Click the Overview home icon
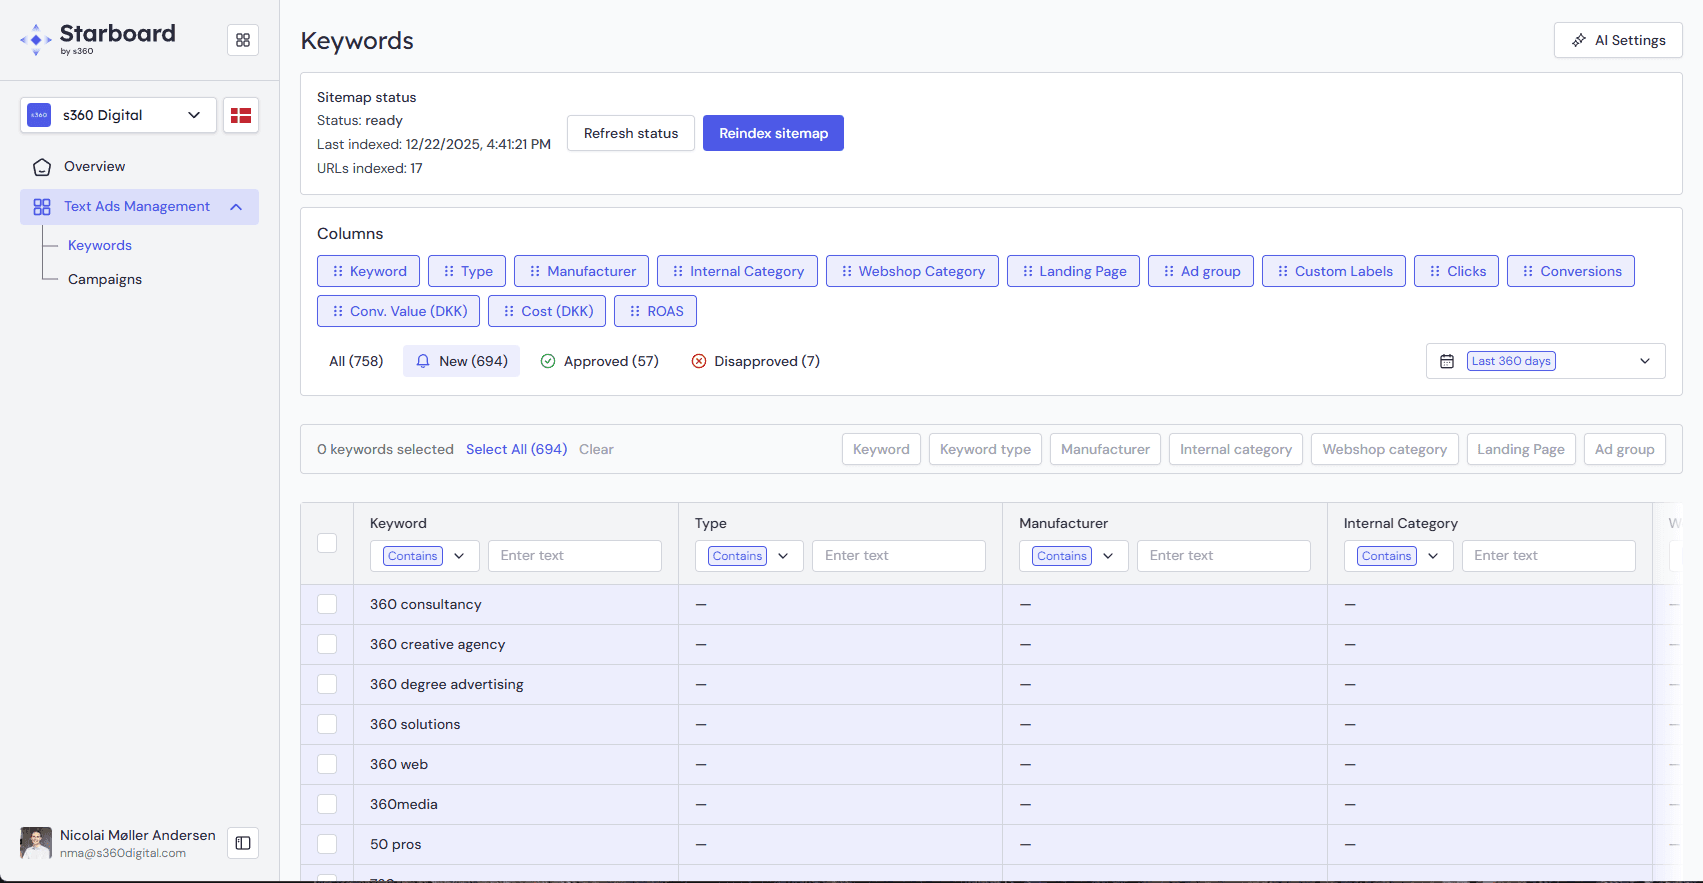1703x883 pixels. pyautogui.click(x=42, y=167)
